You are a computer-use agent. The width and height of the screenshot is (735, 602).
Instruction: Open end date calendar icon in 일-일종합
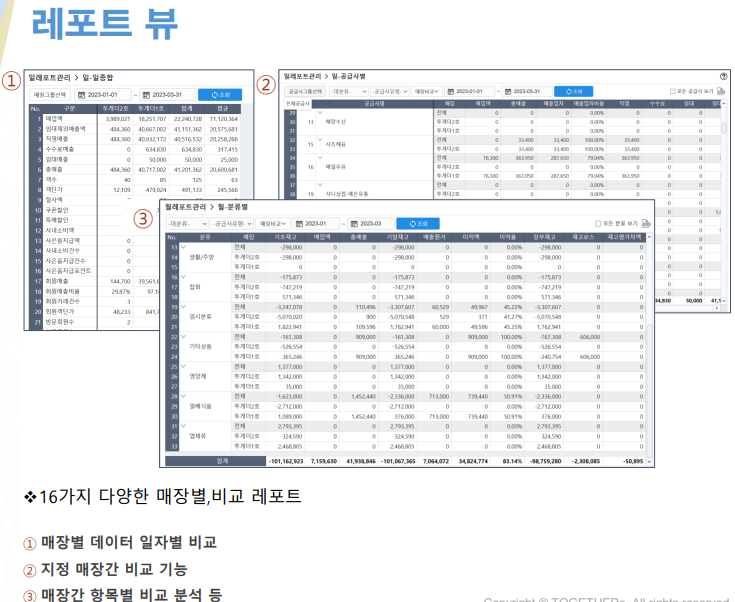click(x=146, y=95)
